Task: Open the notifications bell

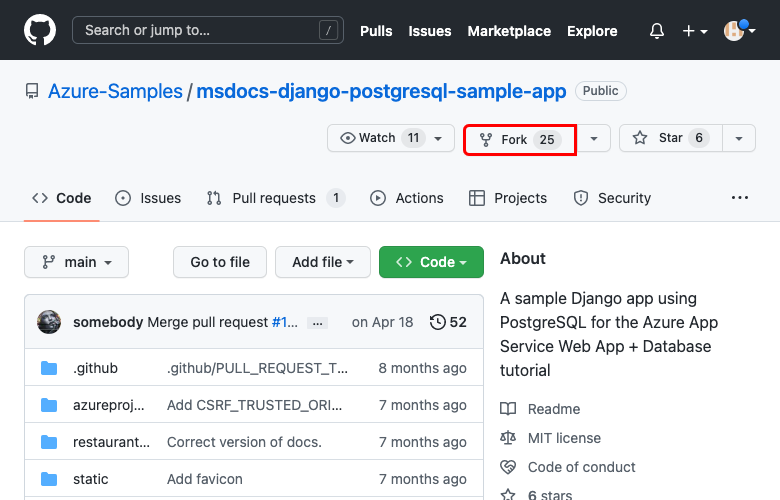Action: pos(657,31)
